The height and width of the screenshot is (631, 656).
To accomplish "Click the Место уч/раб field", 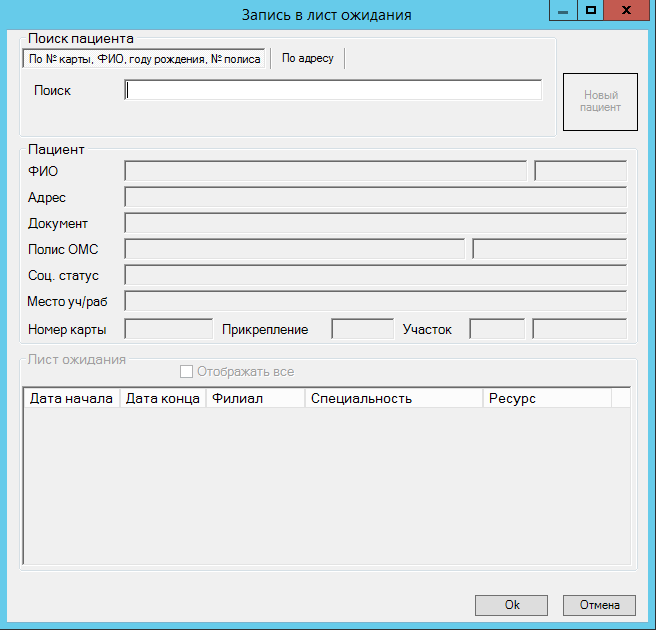I will click(x=375, y=301).
